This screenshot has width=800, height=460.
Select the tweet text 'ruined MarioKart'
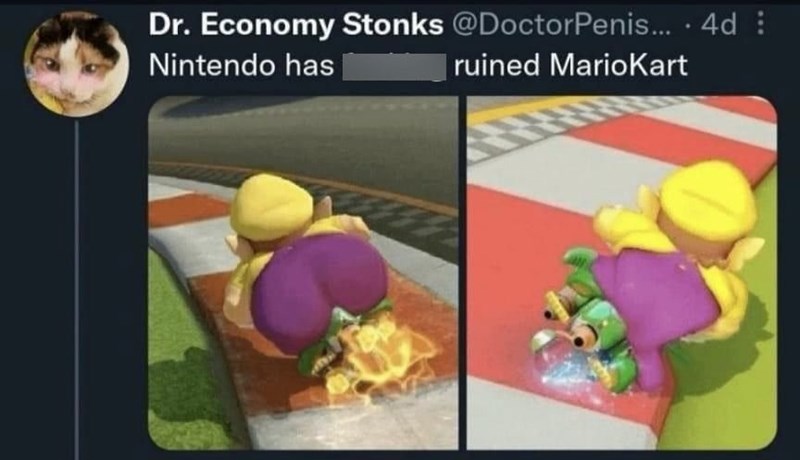(x=570, y=65)
